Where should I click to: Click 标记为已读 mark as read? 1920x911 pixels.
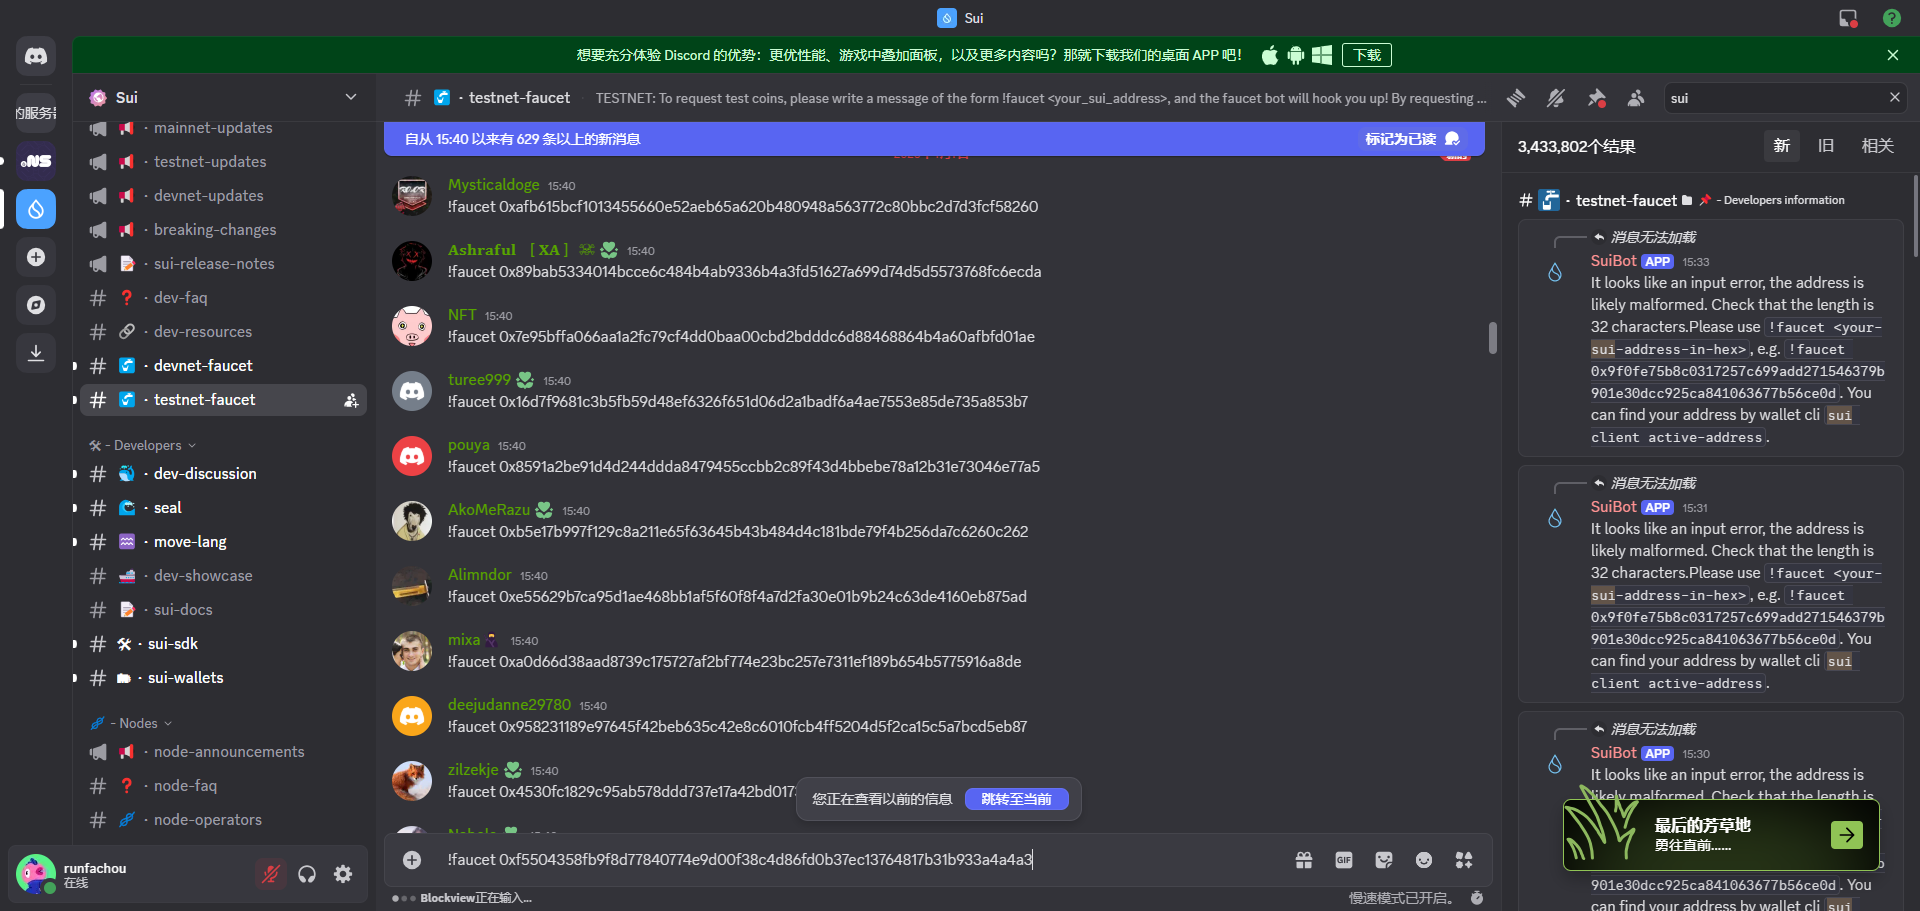(x=1412, y=139)
